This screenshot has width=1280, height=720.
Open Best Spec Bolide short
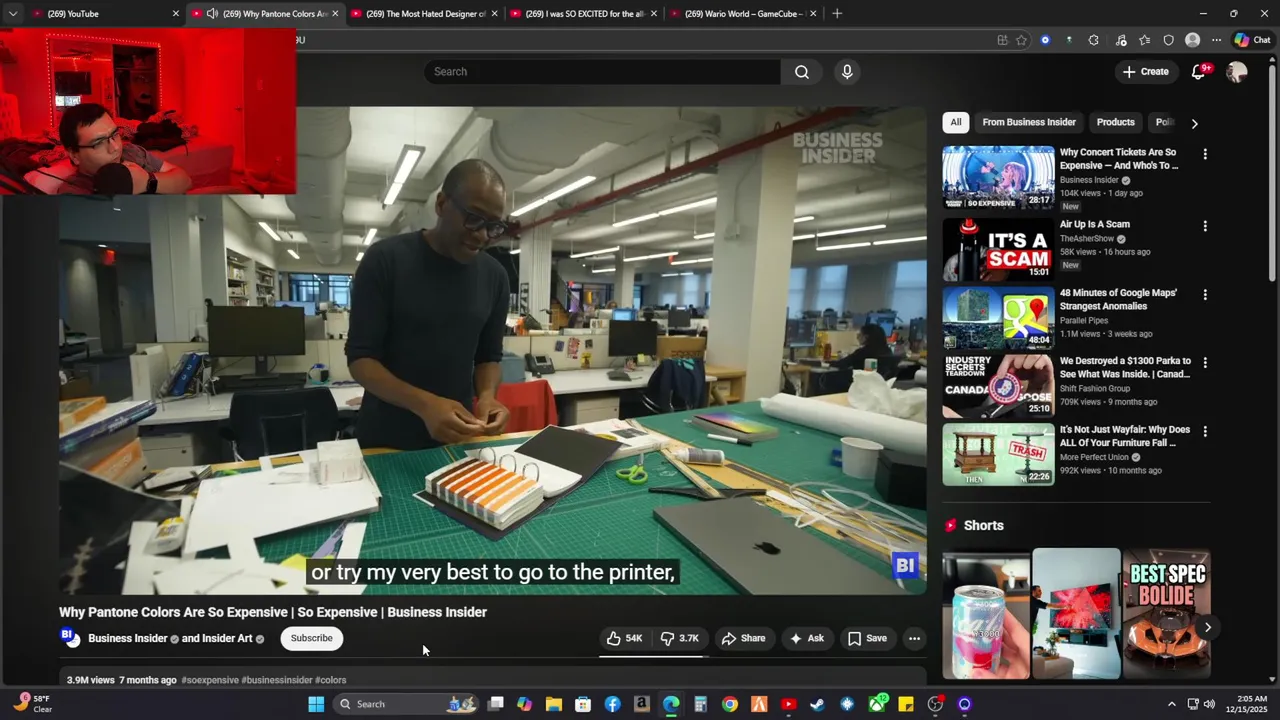pyautogui.click(x=1167, y=614)
